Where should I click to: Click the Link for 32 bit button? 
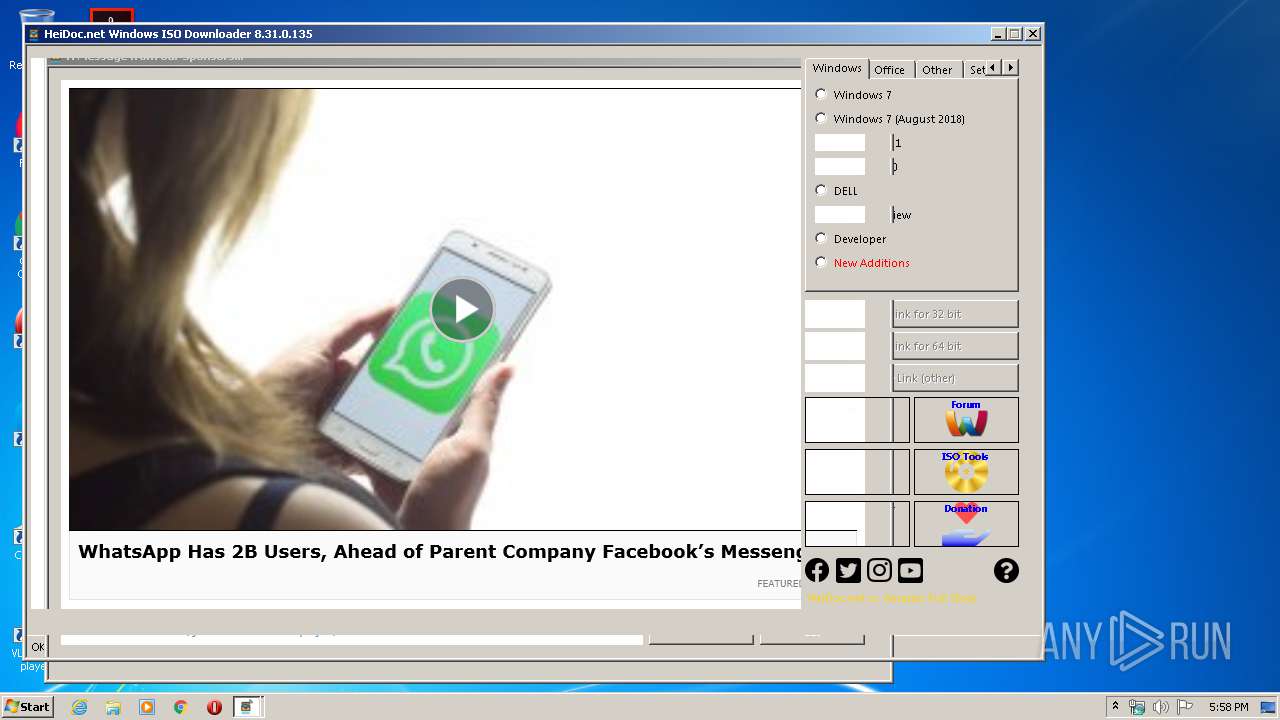tap(955, 314)
